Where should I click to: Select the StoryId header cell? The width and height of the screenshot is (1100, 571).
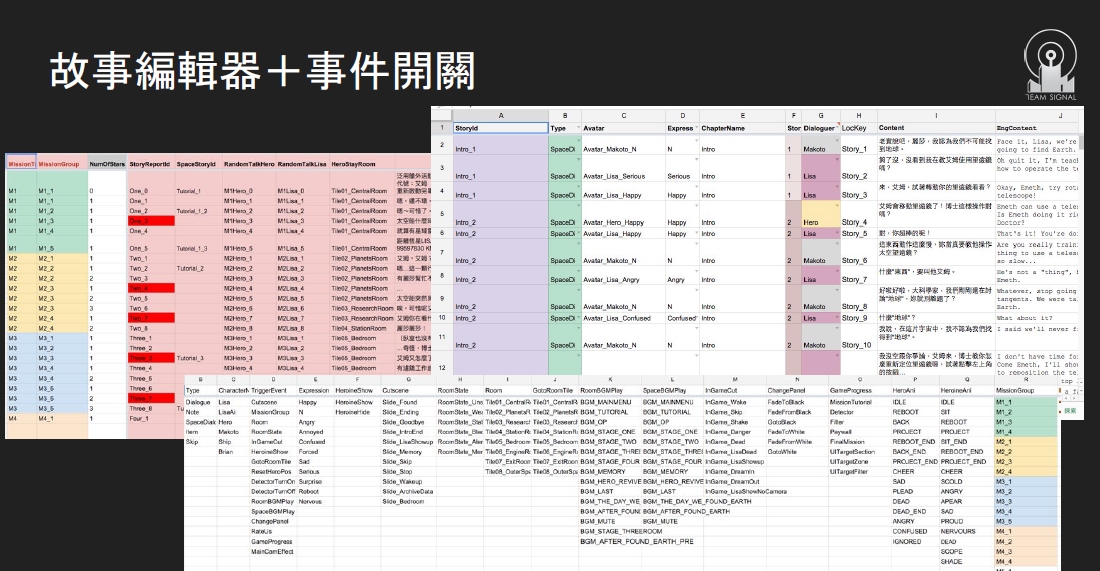[x=500, y=128]
